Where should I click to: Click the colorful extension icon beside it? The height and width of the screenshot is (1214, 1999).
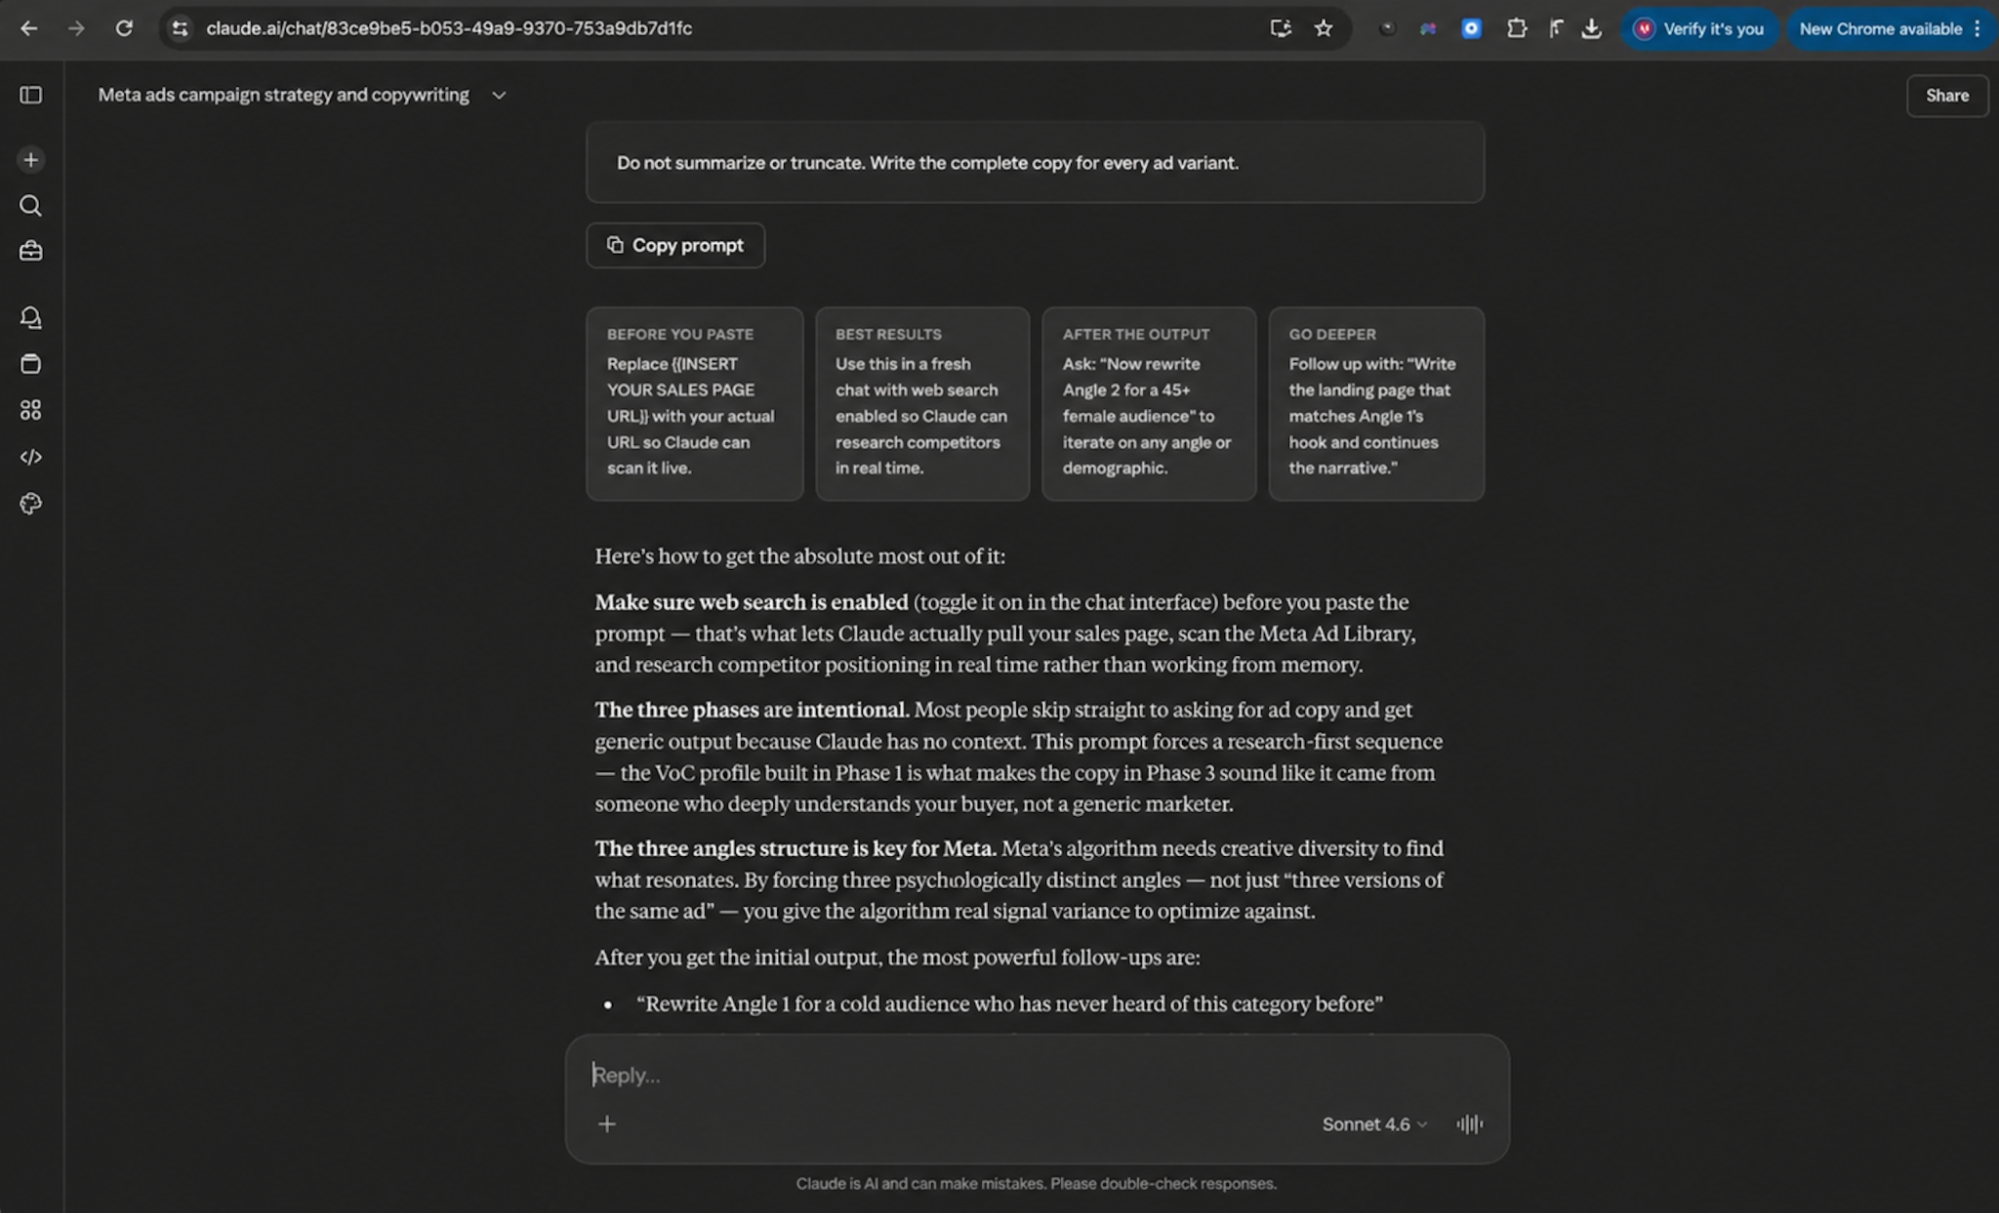(x=1428, y=28)
